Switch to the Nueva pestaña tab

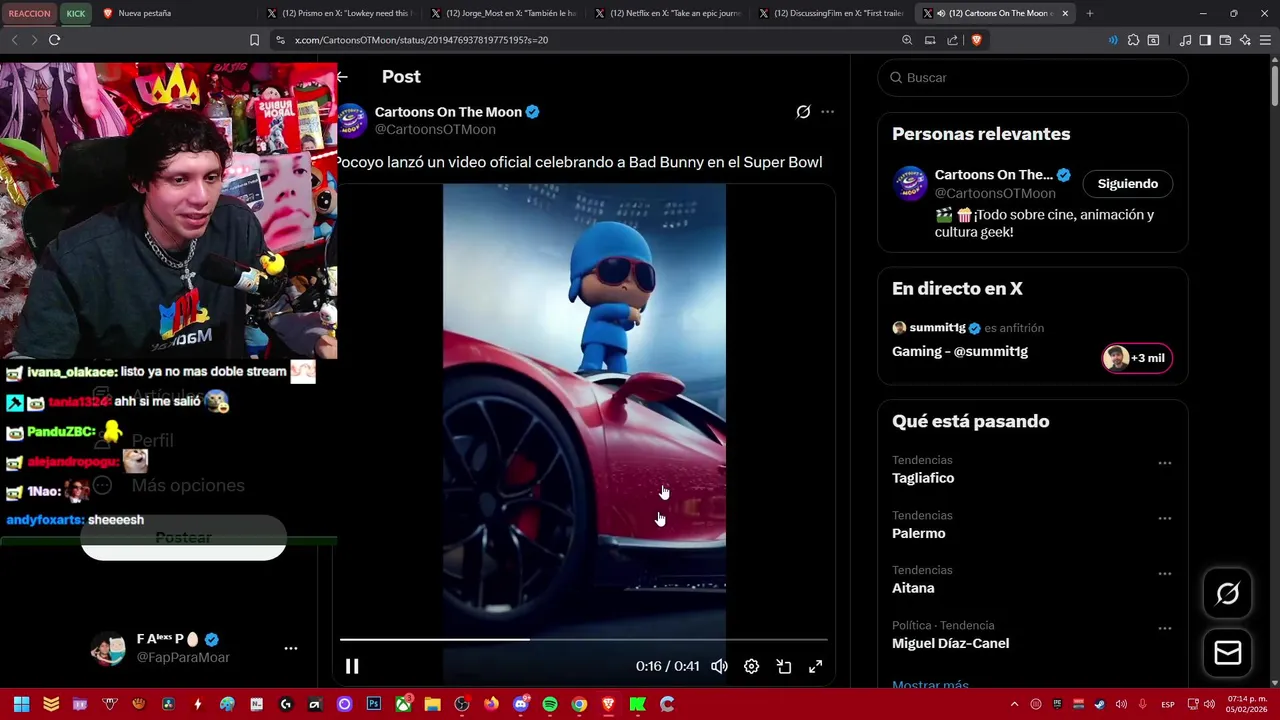(x=175, y=13)
